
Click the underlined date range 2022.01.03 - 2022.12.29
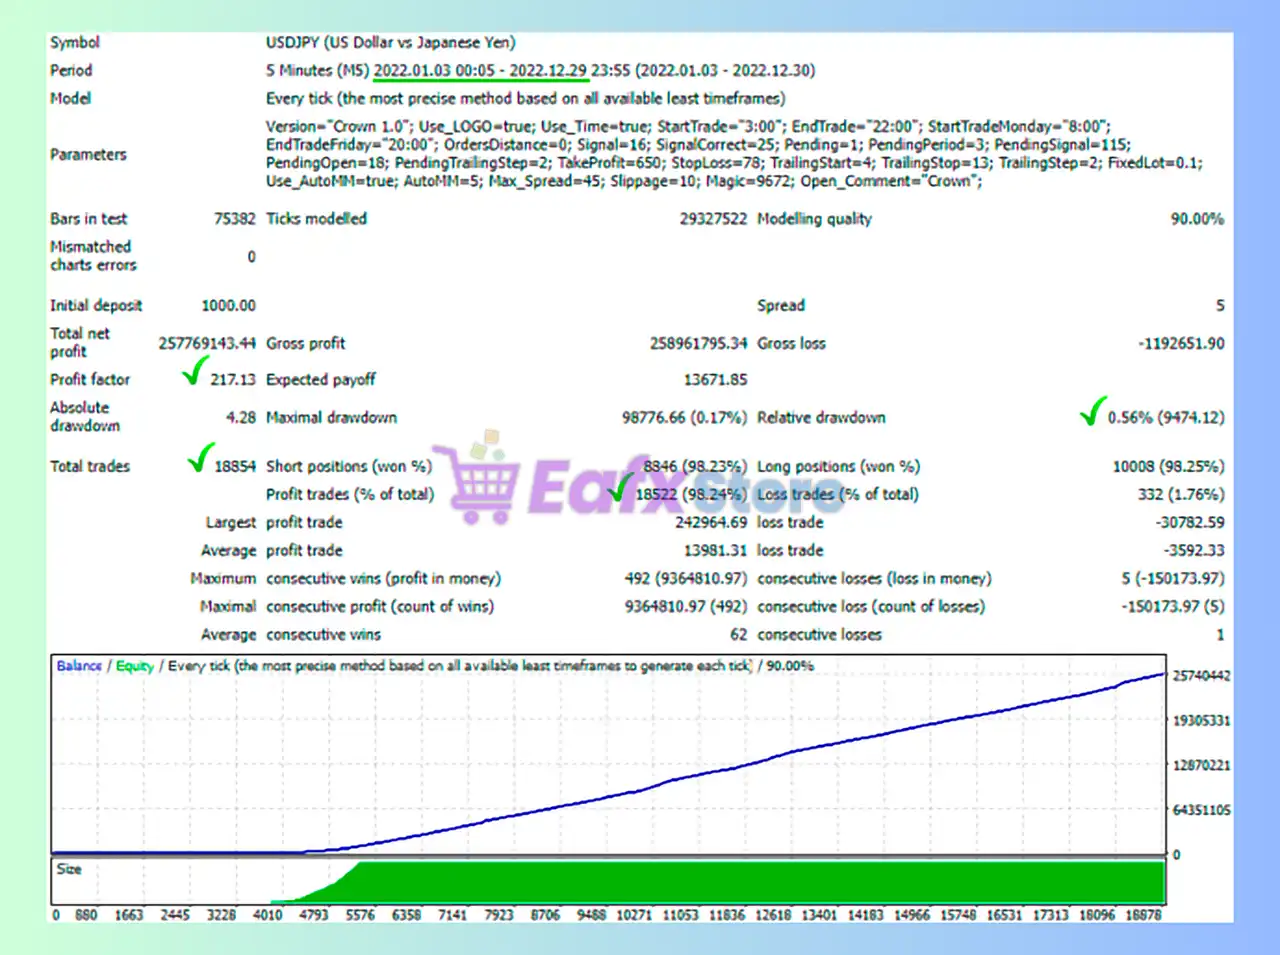tap(480, 71)
